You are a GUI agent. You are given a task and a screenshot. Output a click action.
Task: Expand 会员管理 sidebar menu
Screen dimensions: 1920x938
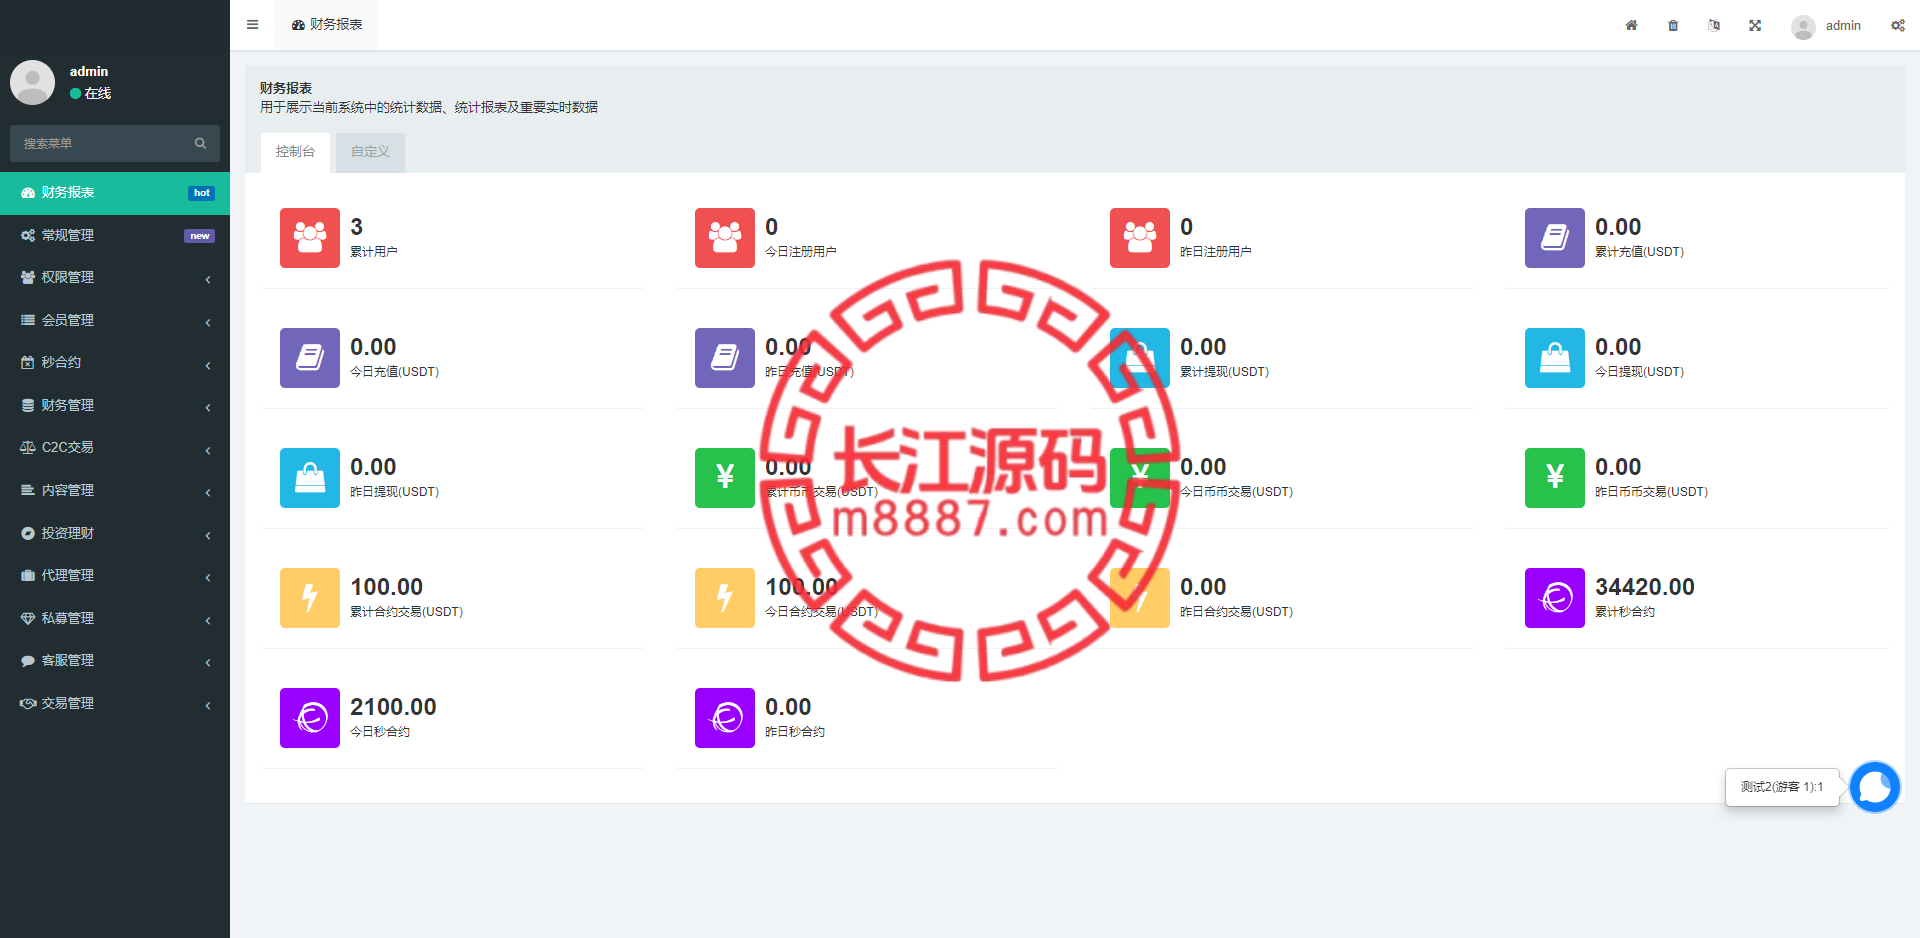tap(115, 320)
